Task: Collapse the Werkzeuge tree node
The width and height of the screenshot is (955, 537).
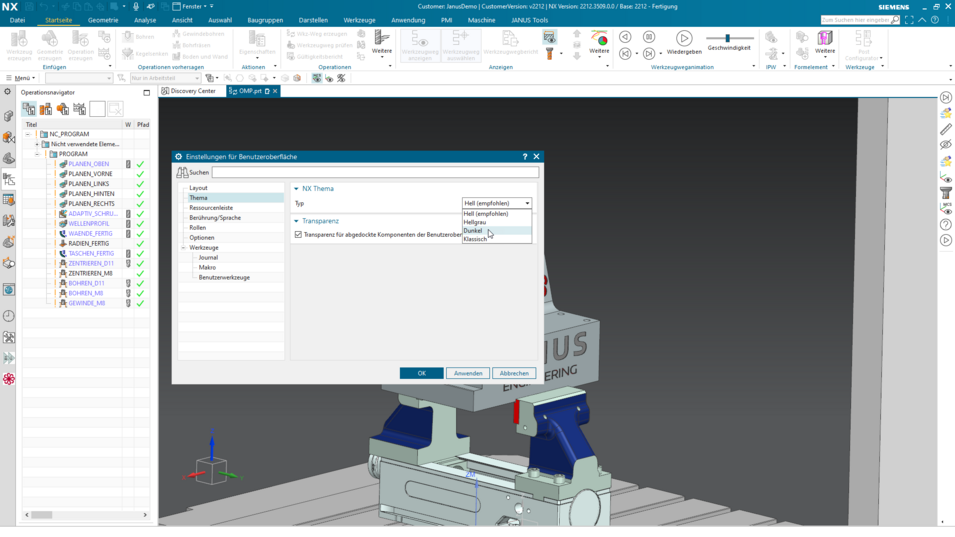Action: 184,248
